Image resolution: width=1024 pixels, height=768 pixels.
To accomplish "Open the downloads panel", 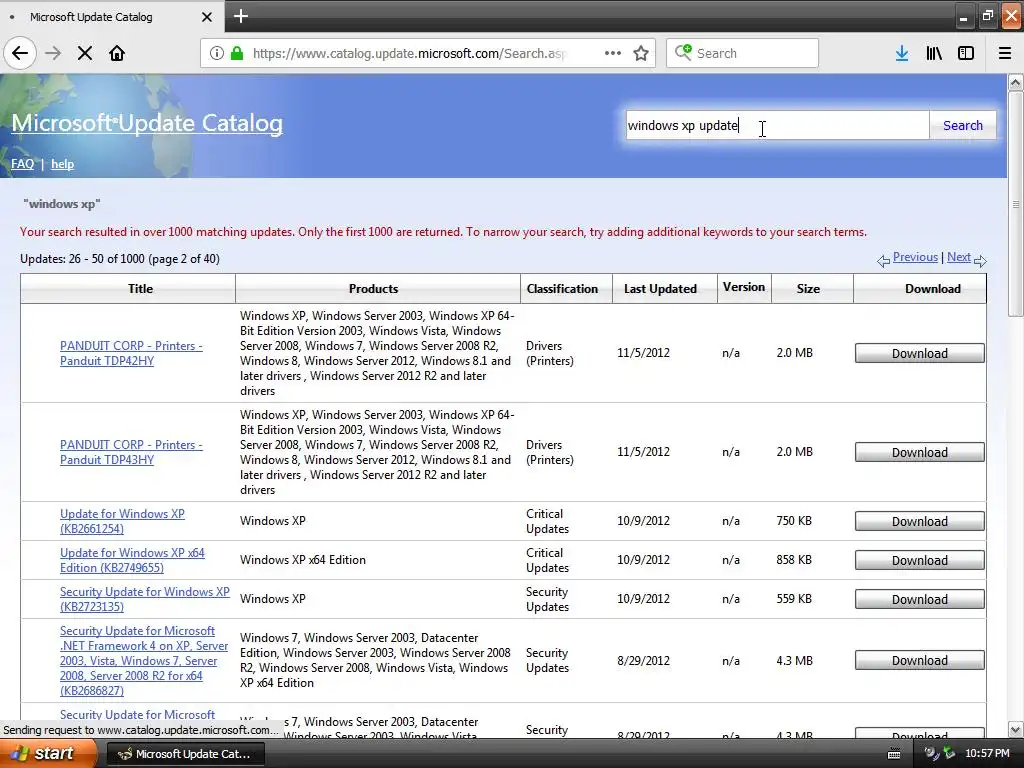I will pyautogui.click(x=902, y=53).
